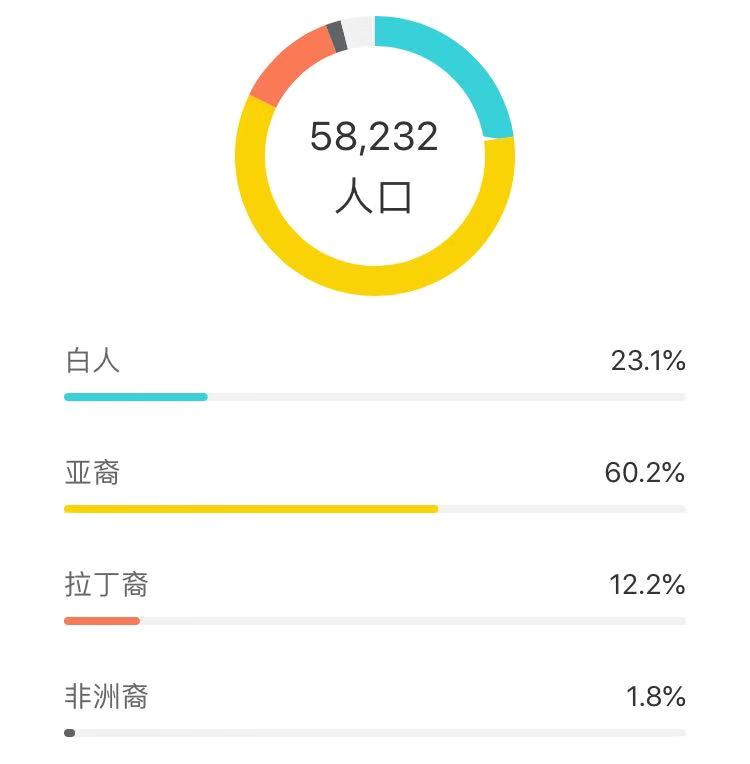The height and width of the screenshot is (764, 750).
Task: Click the 58,232 population number
Action: [374, 137]
